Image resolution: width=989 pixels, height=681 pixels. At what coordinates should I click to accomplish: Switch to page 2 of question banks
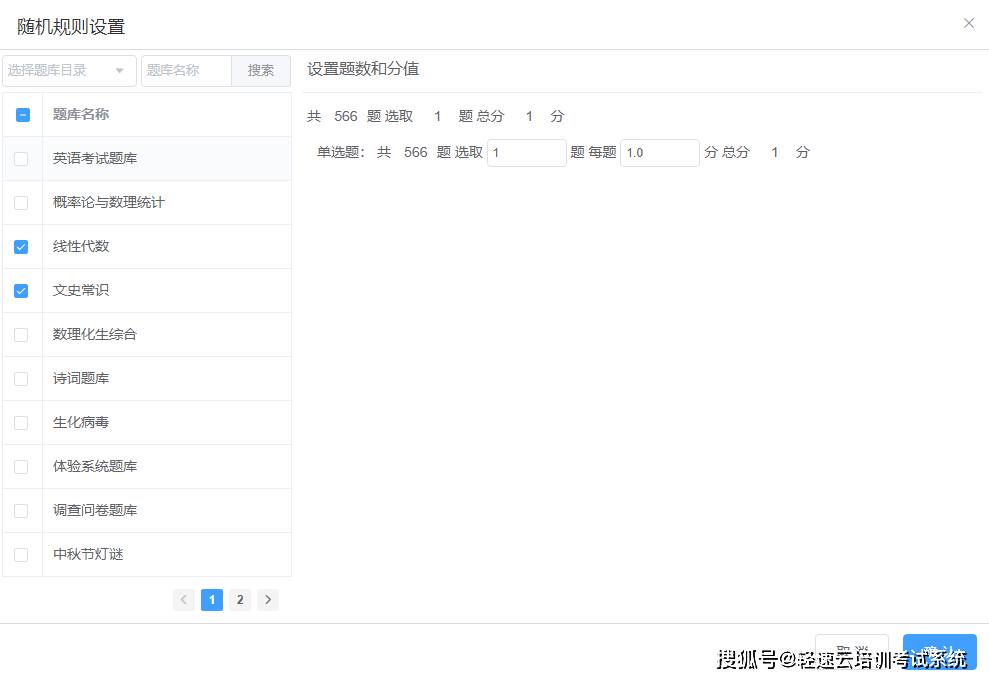click(240, 600)
